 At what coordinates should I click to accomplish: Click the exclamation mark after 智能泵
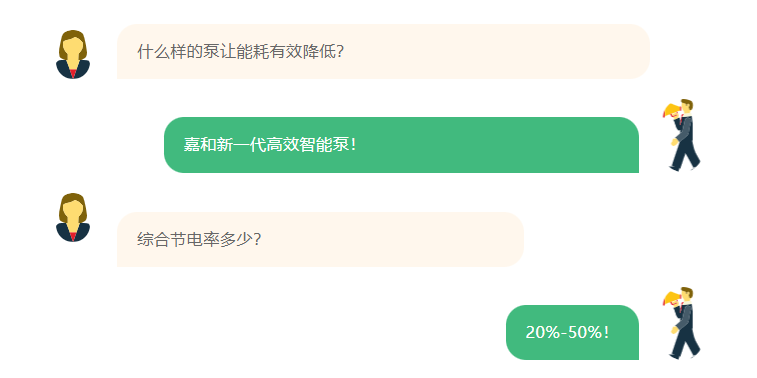[x=354, y=145]
